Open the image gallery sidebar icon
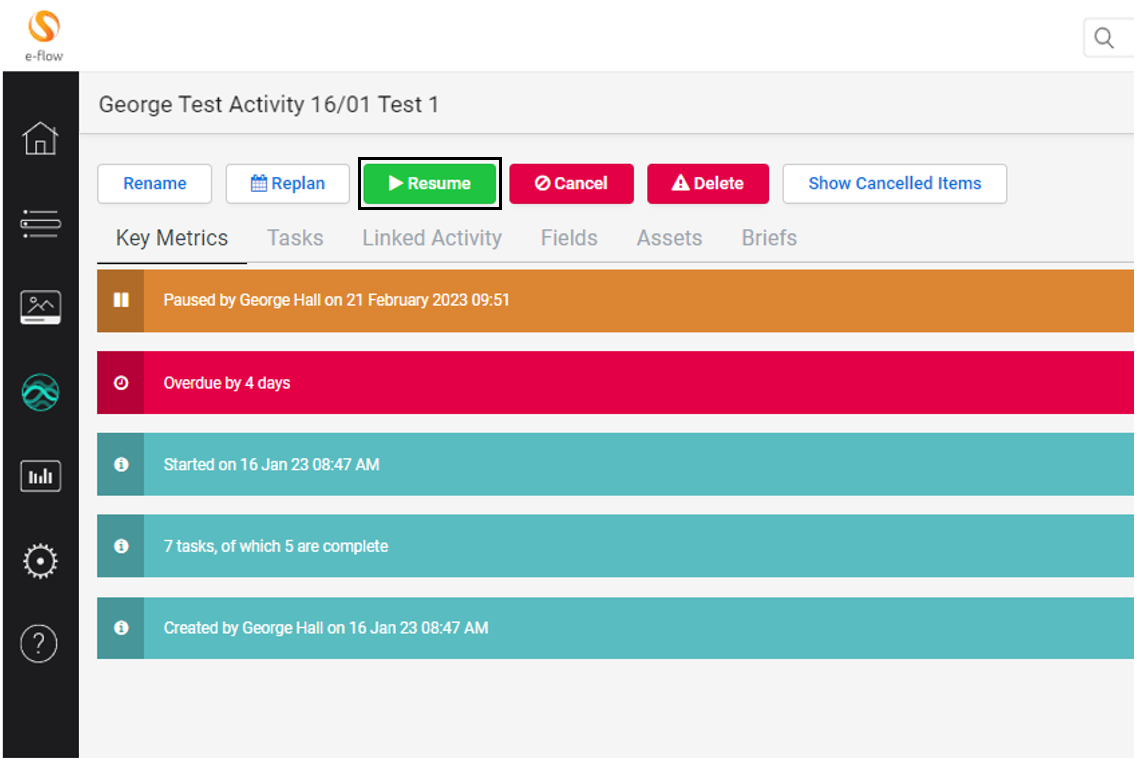 40,307
